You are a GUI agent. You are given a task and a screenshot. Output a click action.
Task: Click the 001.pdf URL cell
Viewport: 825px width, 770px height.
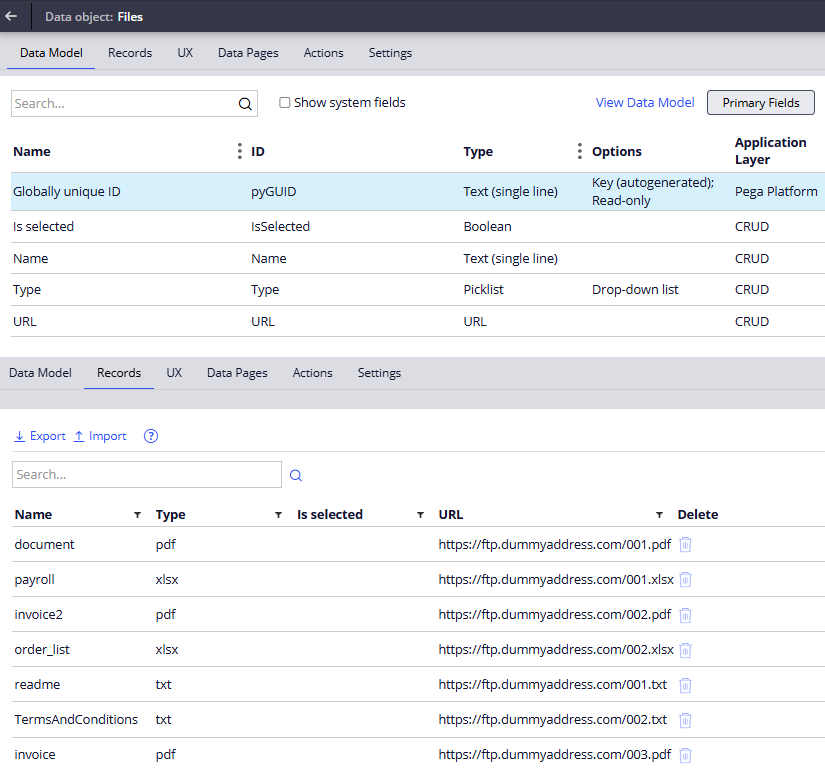point(555,544)
